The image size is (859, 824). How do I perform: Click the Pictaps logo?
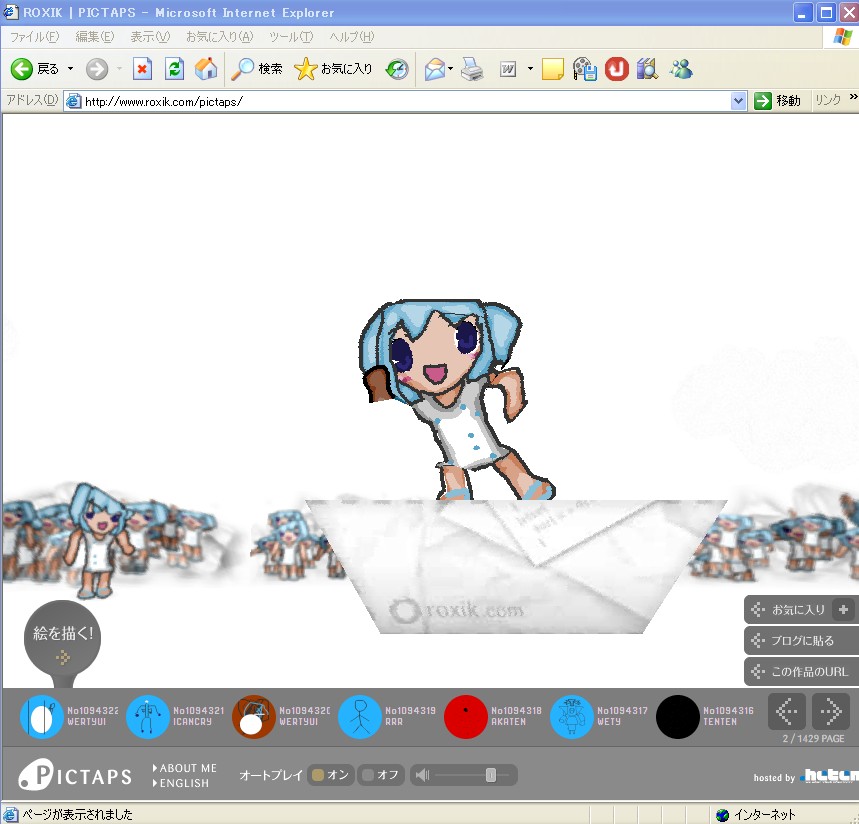click(76, 775)
